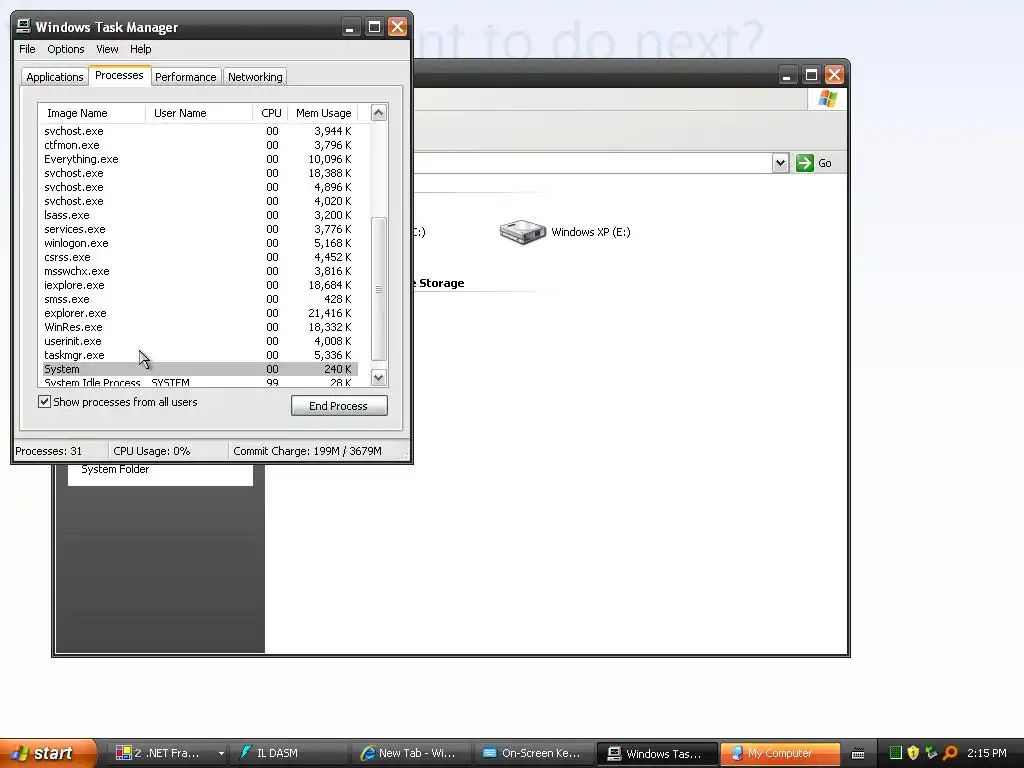Click the green CPU usage tray icon
This screenshot has width=1024, height=768.
(895, 753)
